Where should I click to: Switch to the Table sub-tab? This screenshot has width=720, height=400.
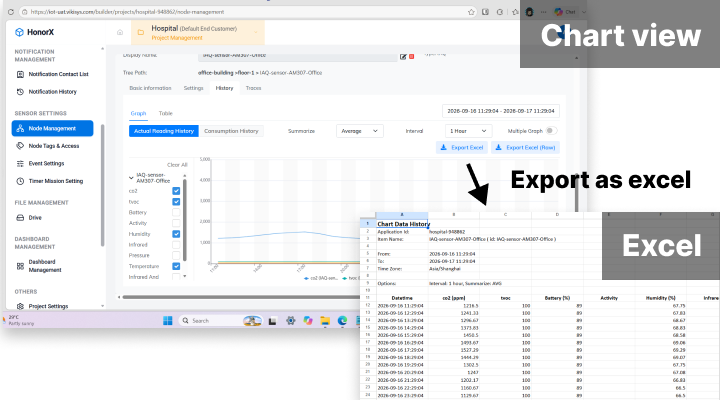(165, 113)
